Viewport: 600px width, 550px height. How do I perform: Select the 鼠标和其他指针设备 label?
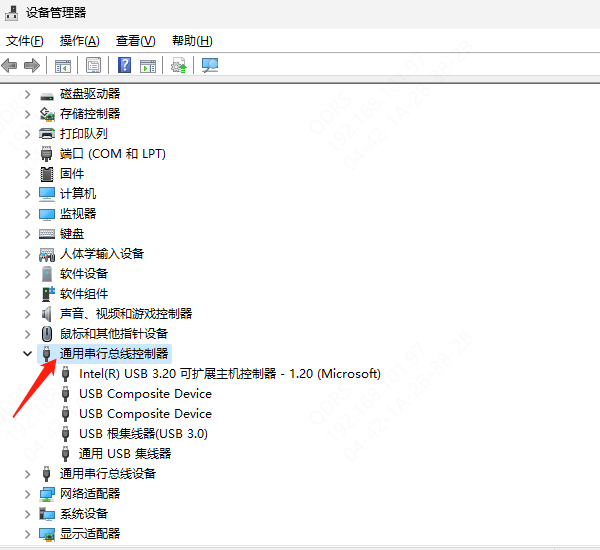114,334
